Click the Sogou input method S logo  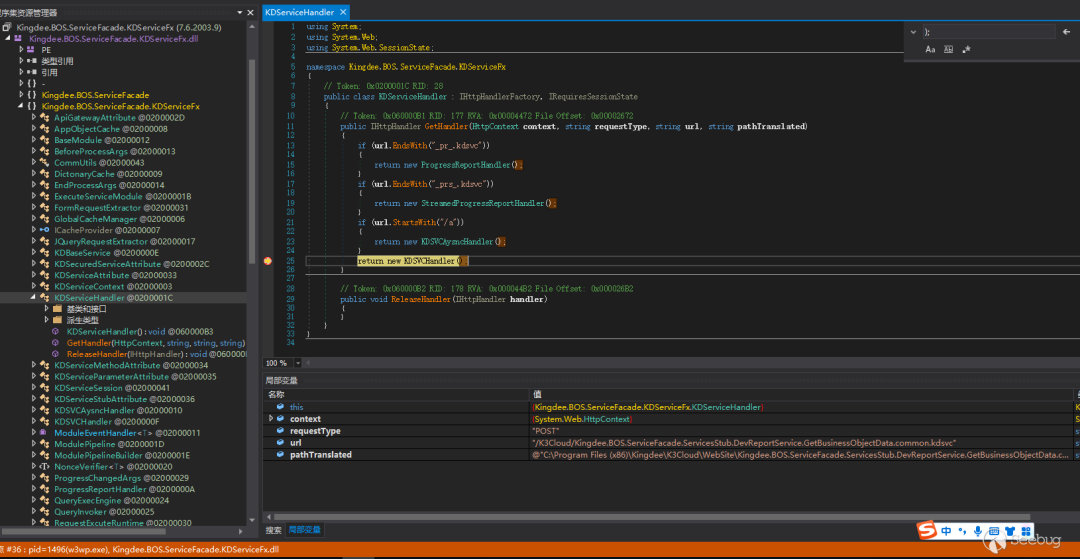point(928,531)
